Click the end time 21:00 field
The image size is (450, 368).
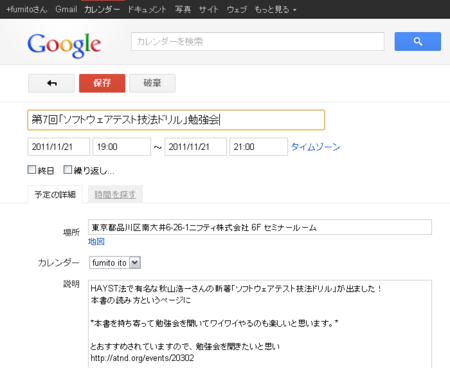coord(259,147)
